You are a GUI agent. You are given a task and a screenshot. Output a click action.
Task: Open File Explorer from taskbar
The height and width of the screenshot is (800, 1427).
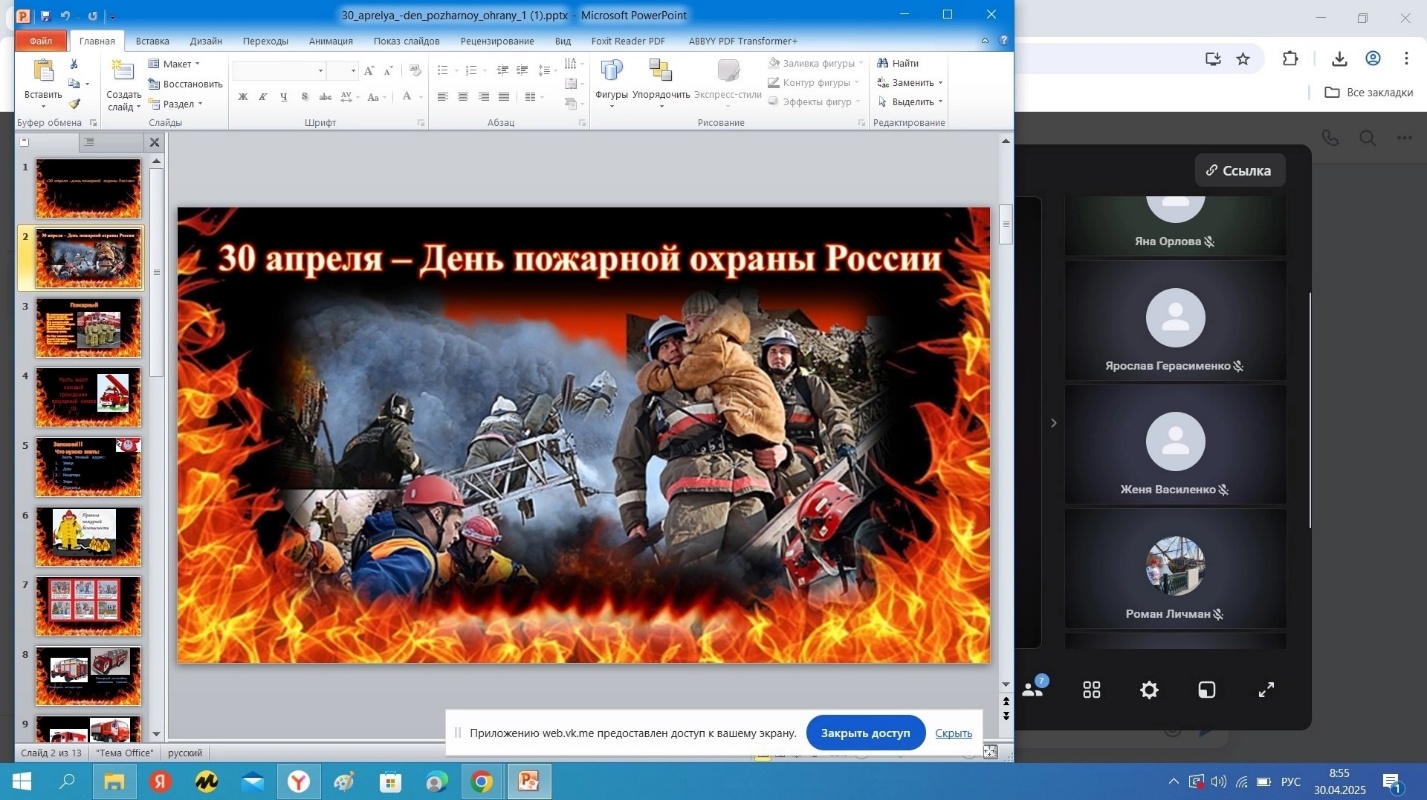(114, 782)
